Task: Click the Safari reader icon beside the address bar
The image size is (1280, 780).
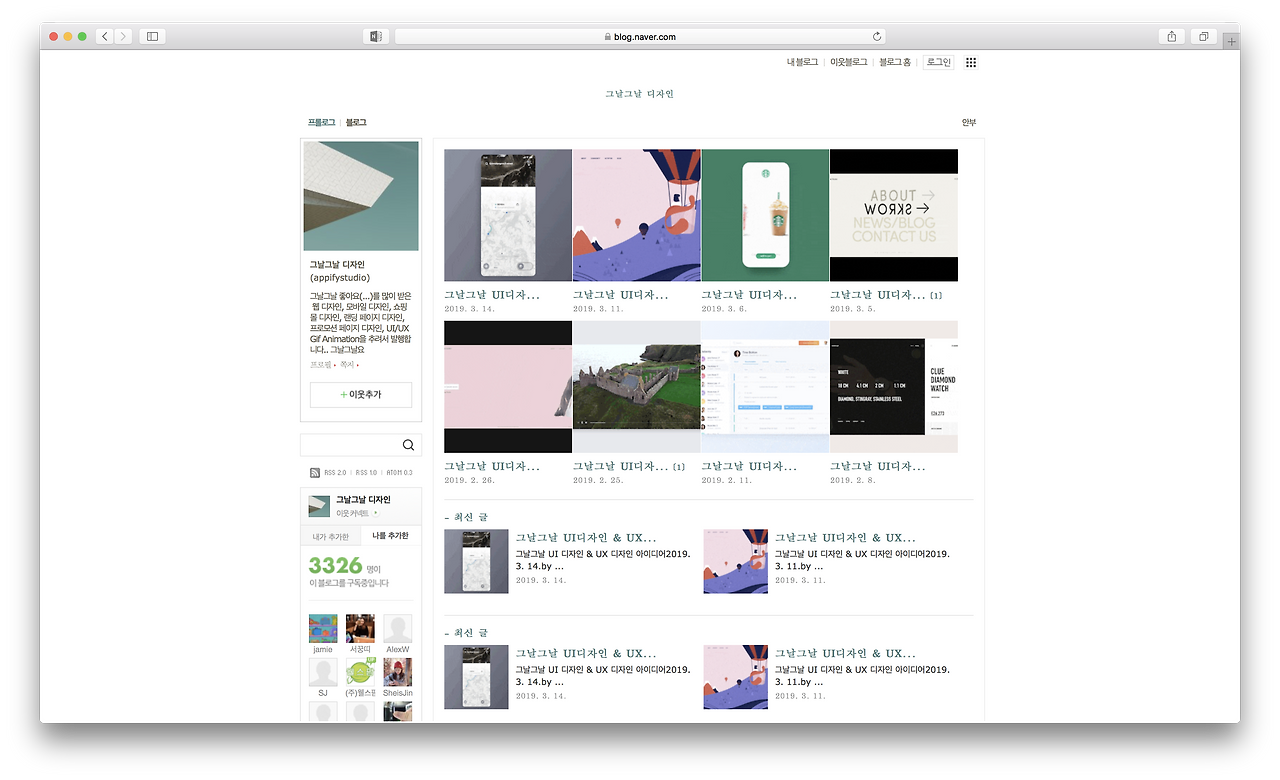Action: pos(376,36)
